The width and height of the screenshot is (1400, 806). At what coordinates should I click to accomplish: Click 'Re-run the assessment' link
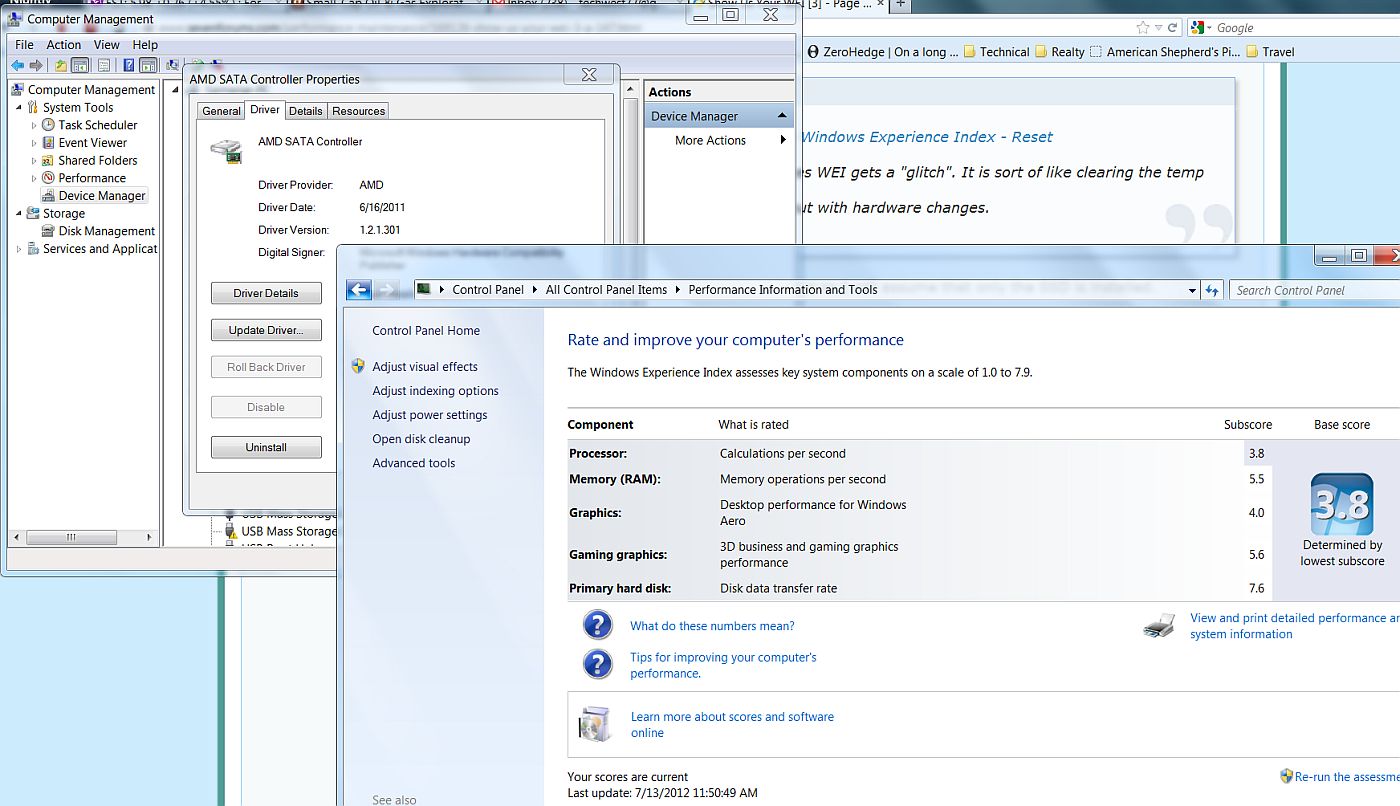(x=1347, y=776)
